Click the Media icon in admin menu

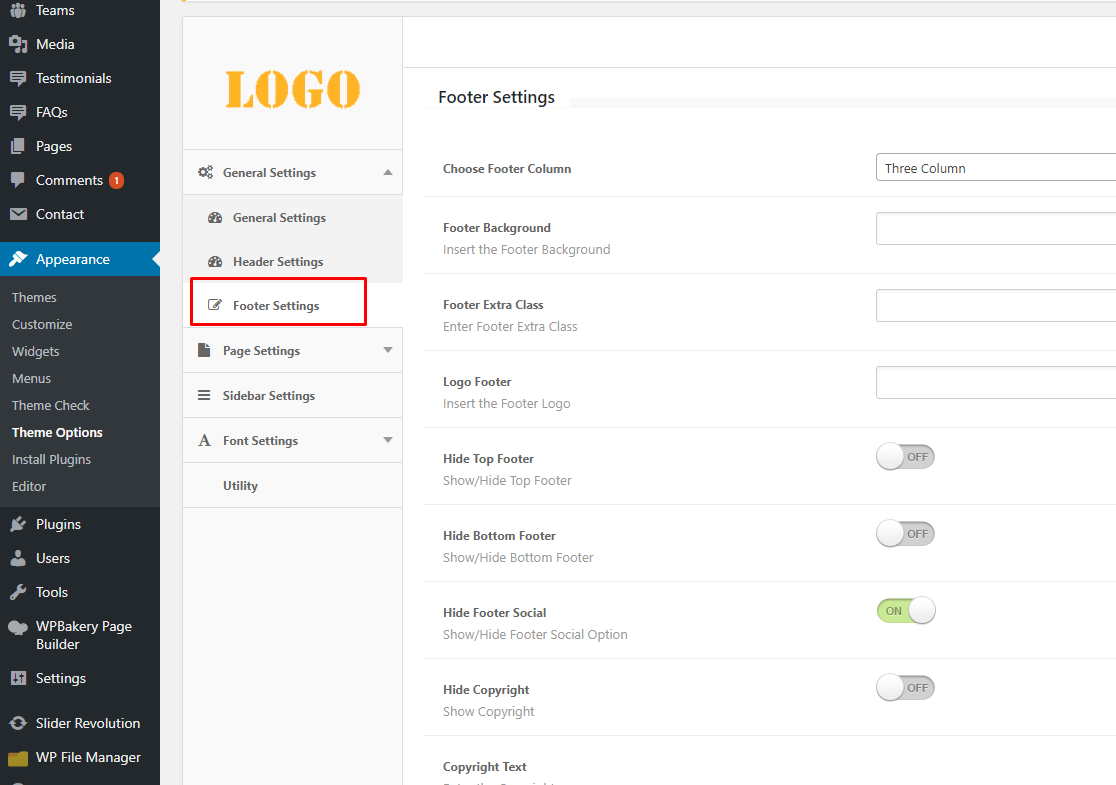[x=18, y=44]
